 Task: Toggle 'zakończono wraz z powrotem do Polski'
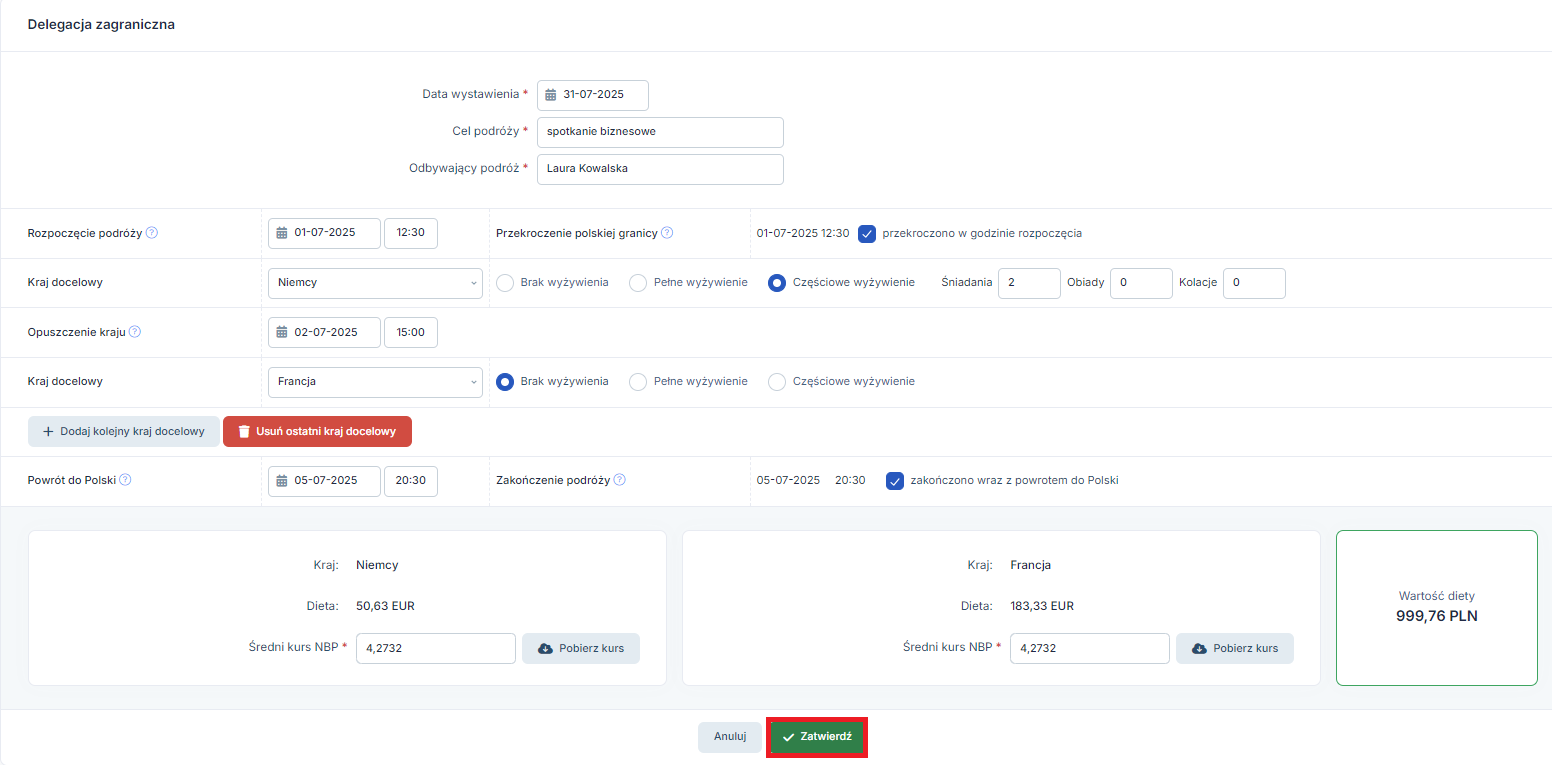click(x=895, y=480)
